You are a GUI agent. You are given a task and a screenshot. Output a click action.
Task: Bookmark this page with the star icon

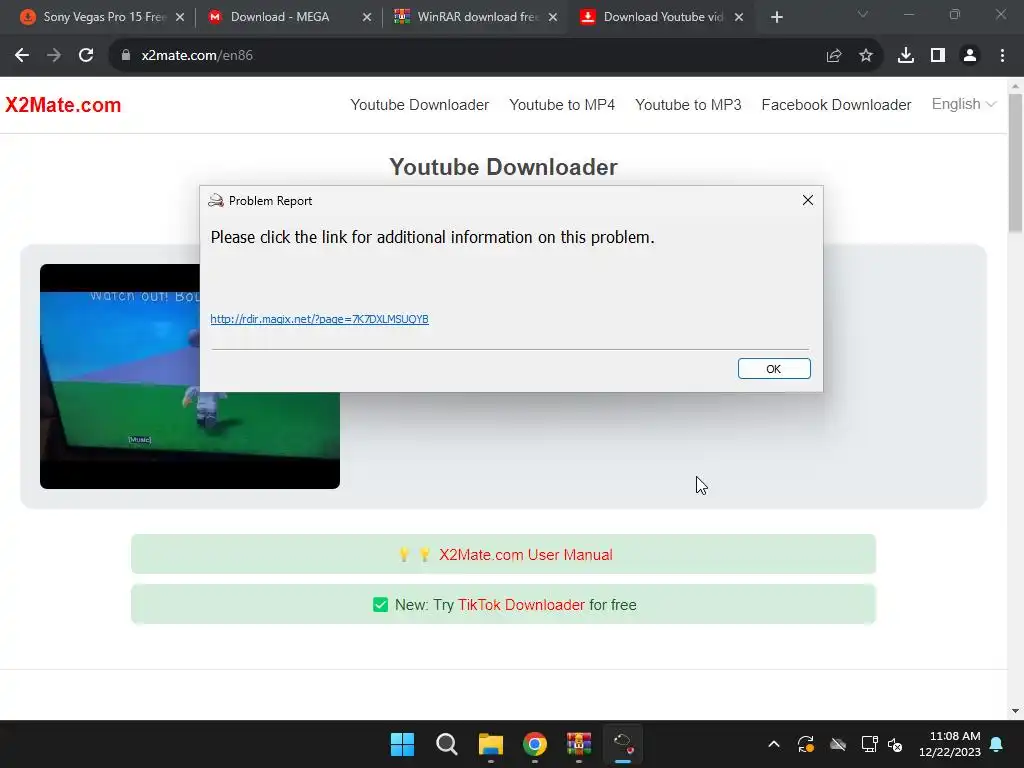pyautogui.click(x=866, y=56)
